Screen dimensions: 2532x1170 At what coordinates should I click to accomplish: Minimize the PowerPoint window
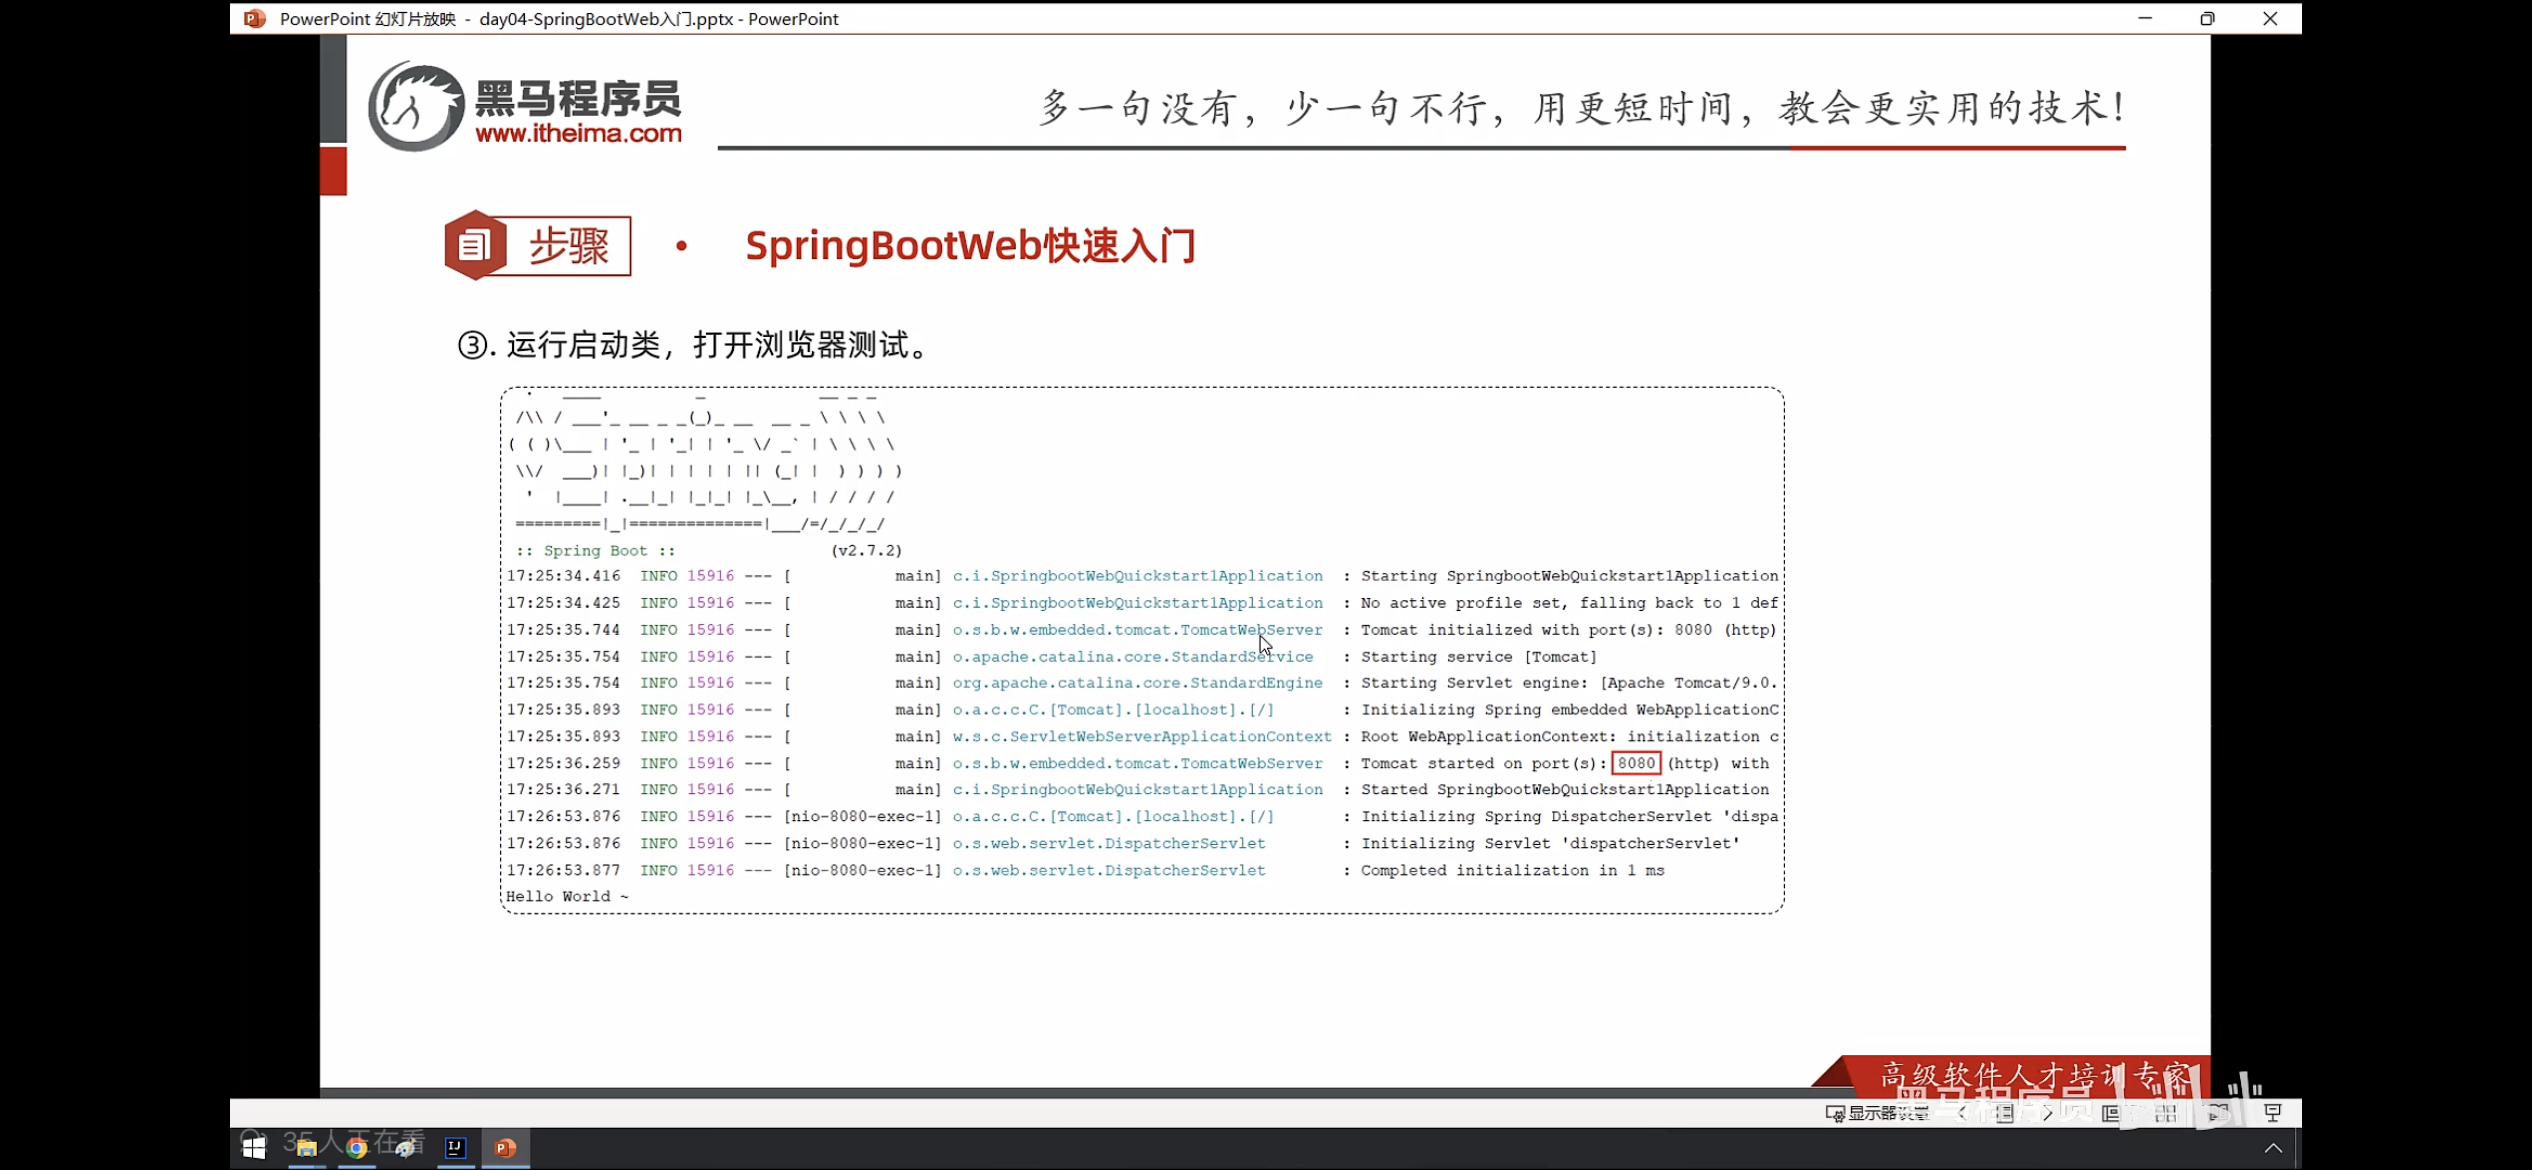(x=2145, y=19)
